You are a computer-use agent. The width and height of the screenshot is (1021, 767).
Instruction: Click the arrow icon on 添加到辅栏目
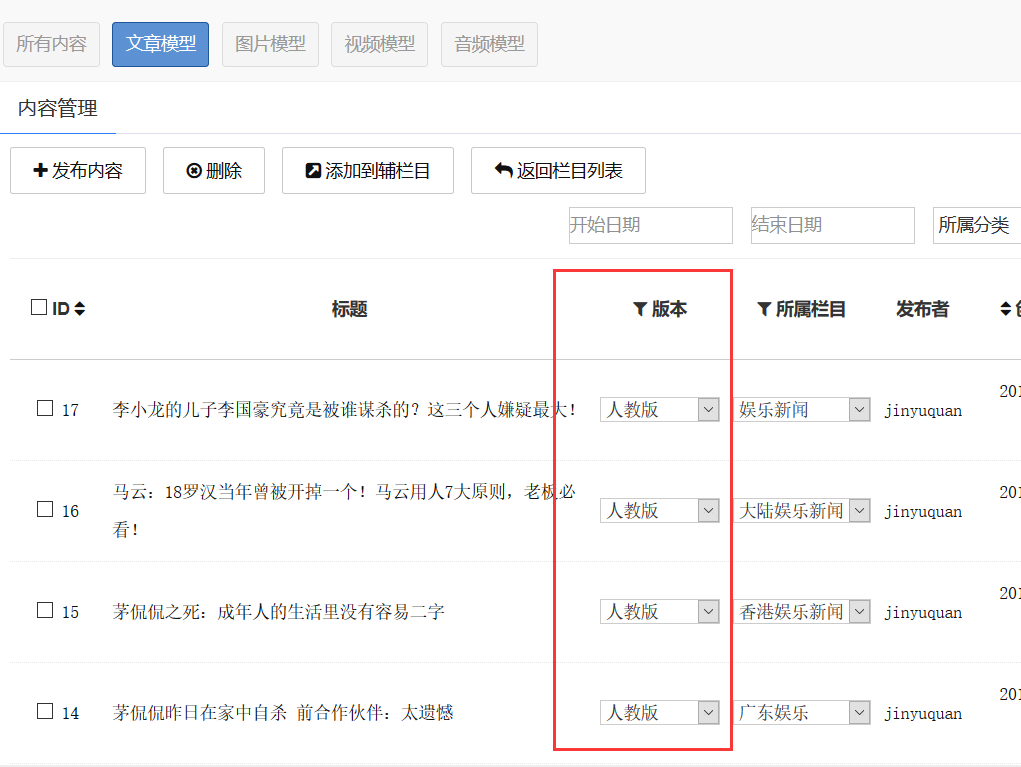[x=313, y=171]
